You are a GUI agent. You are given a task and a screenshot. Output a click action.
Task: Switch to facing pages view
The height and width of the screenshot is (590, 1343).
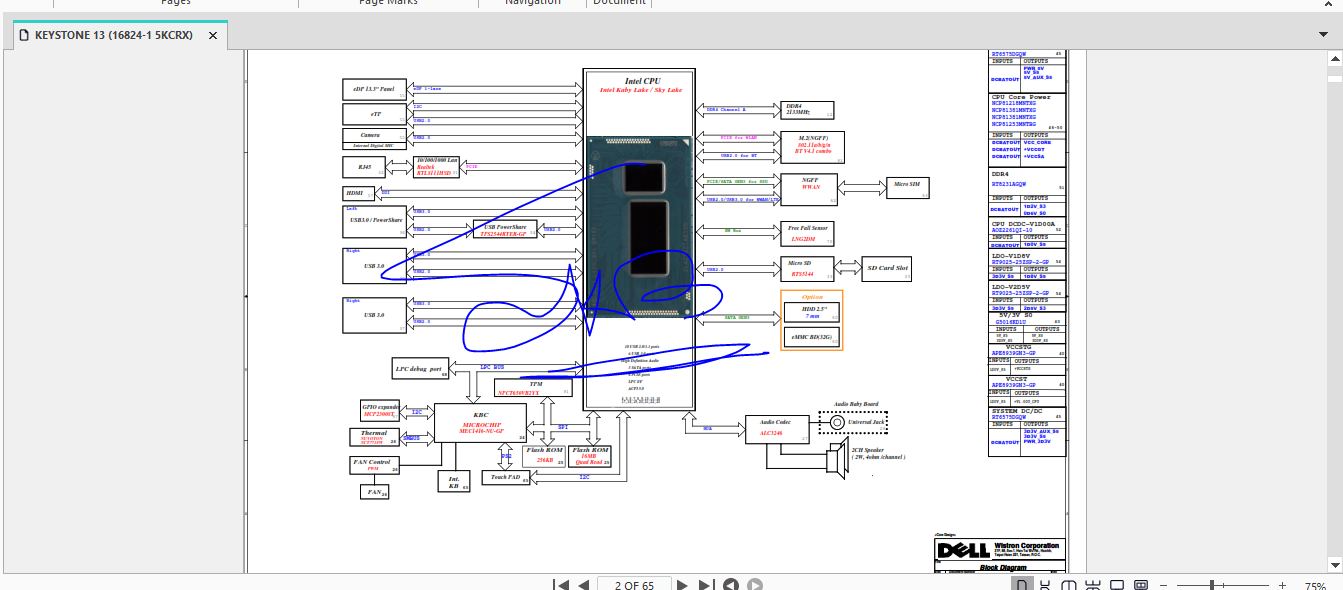click(1068, 585)
